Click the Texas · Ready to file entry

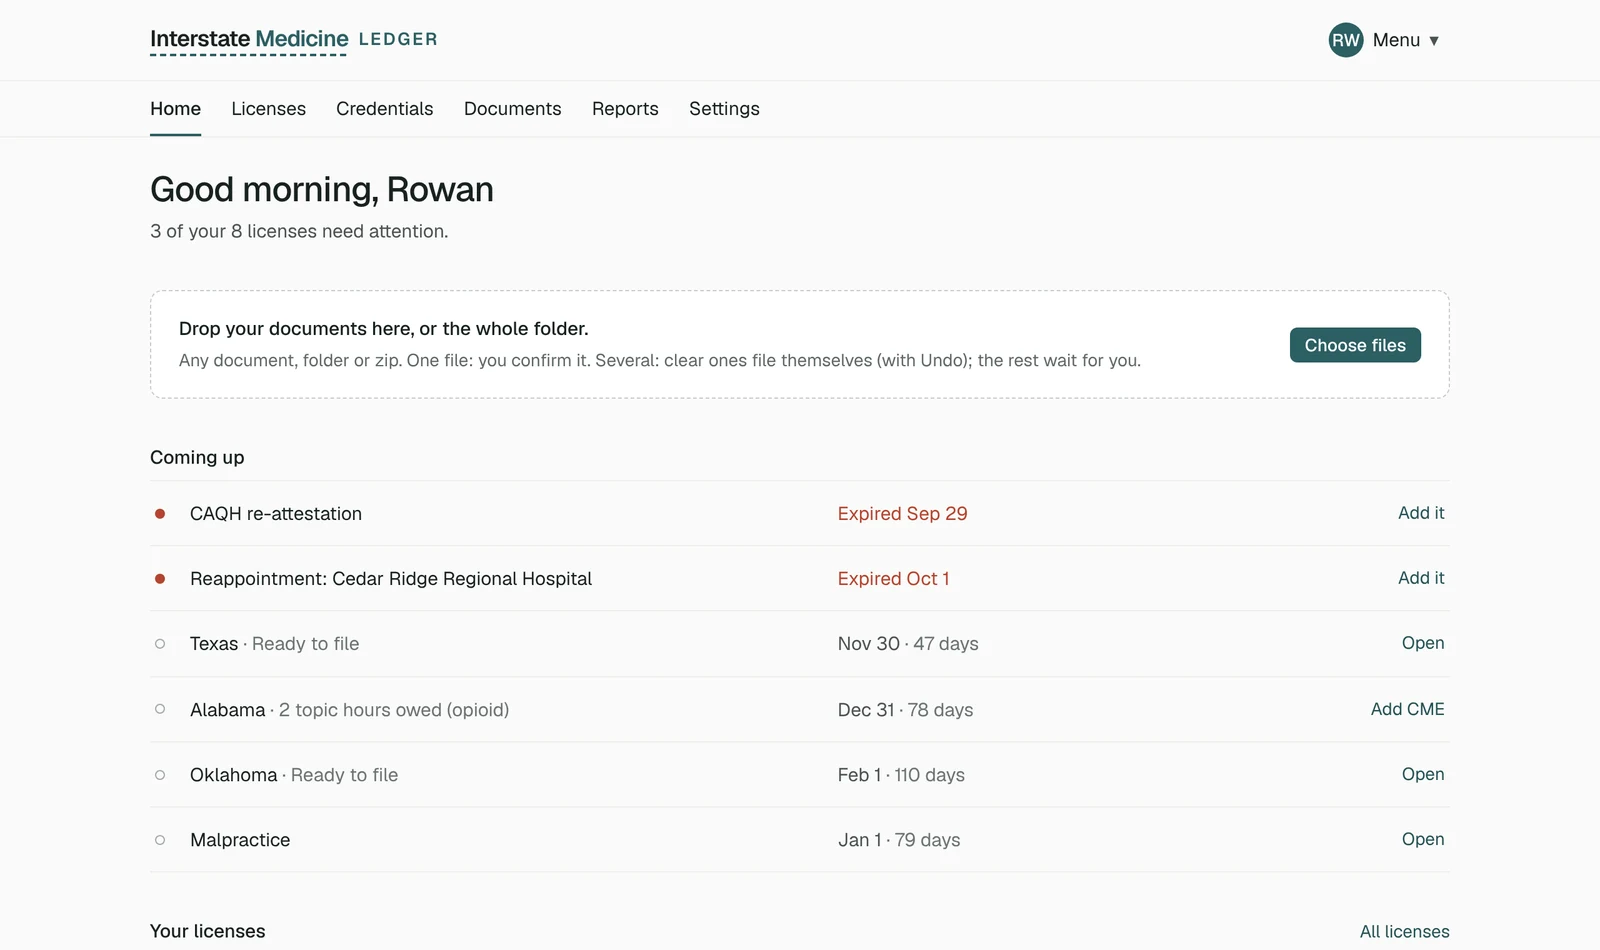(274, 644)
